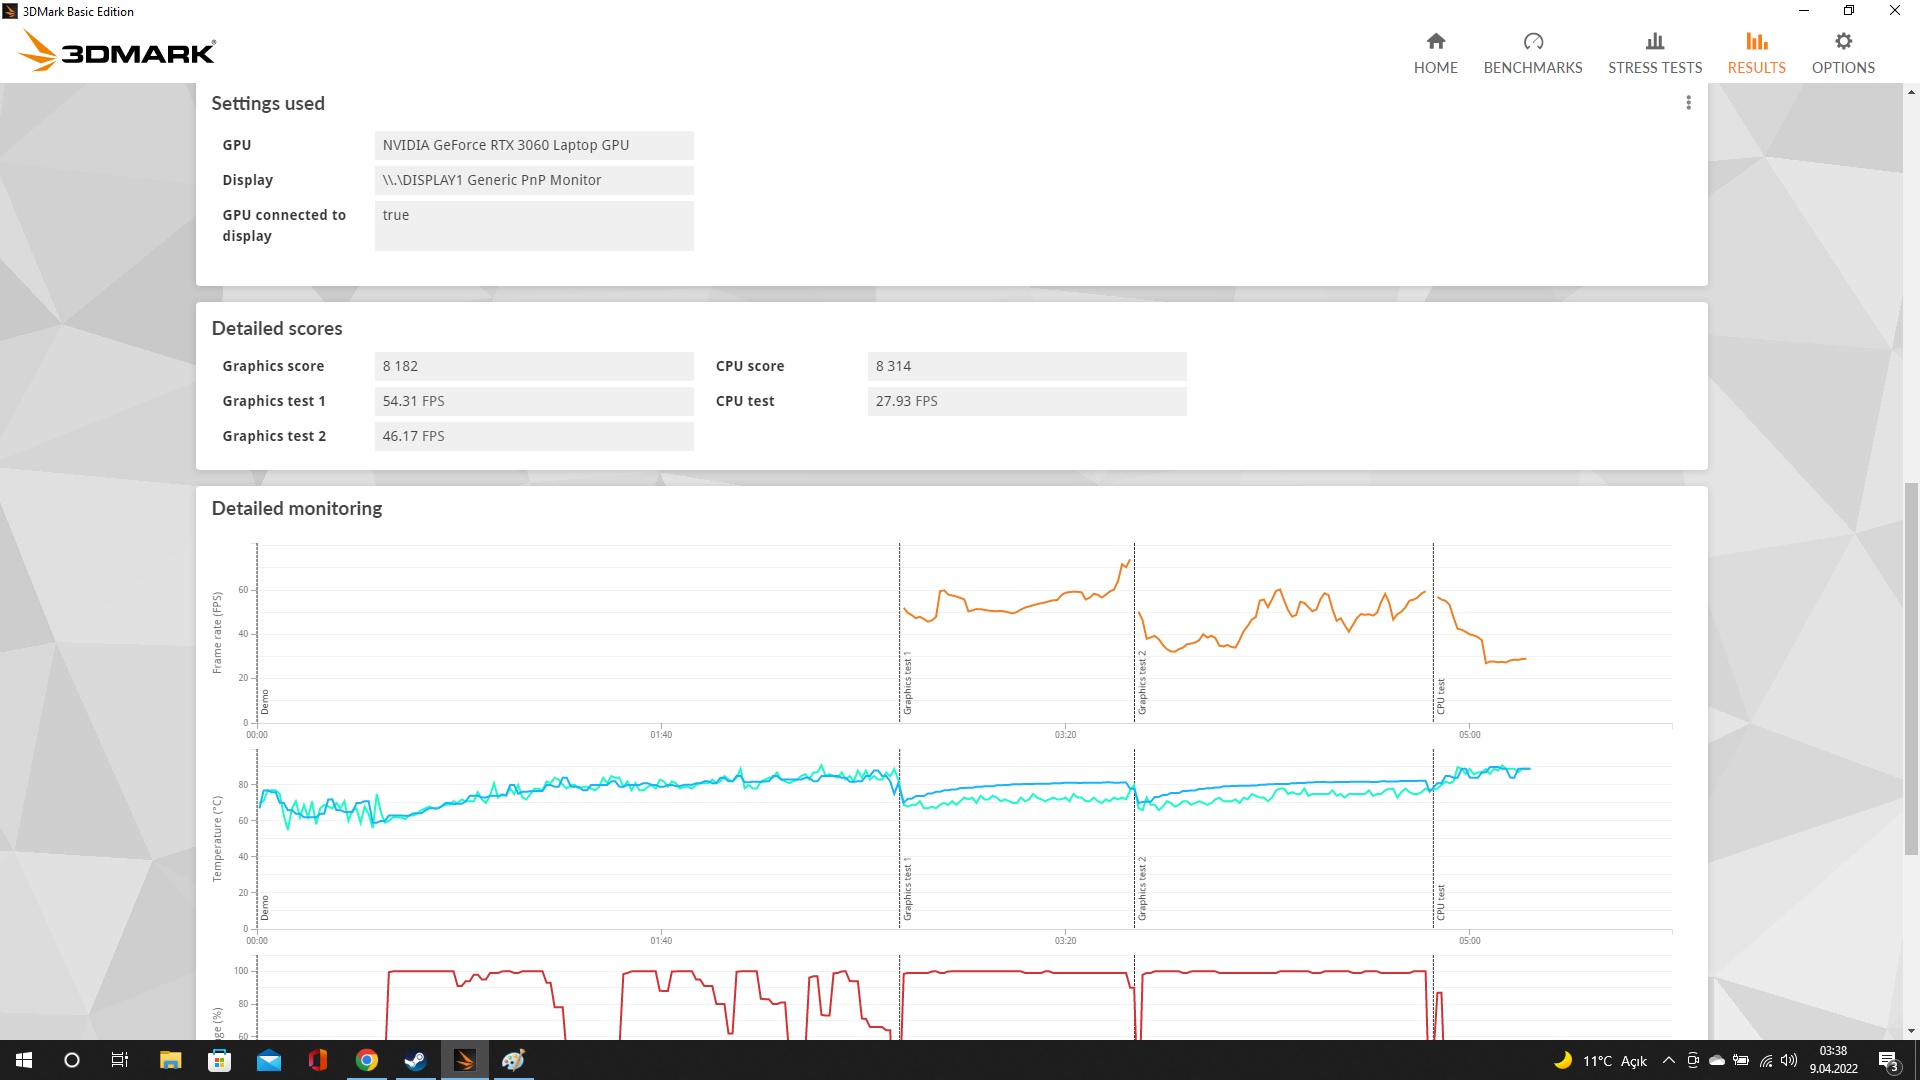
Task: Click the scroll up arrow
Action: pyautogui.click(x=1911, y=92)
